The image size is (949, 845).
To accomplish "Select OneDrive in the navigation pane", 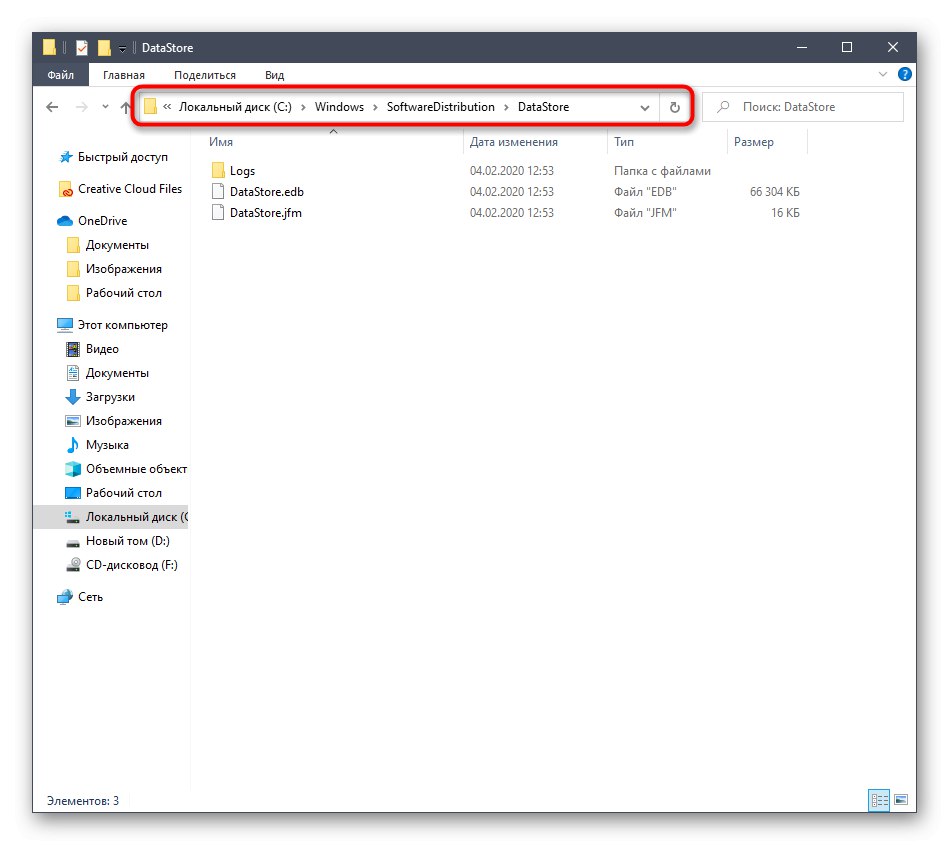I will [102, 221].
